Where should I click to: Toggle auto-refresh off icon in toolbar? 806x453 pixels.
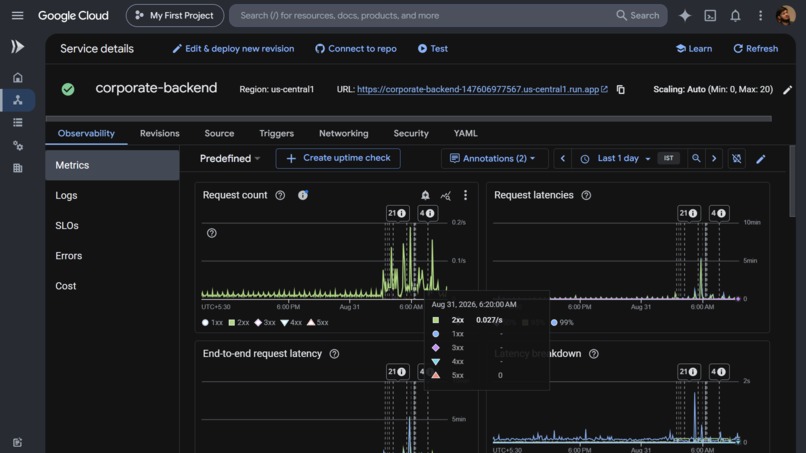[x=737, y=158]
